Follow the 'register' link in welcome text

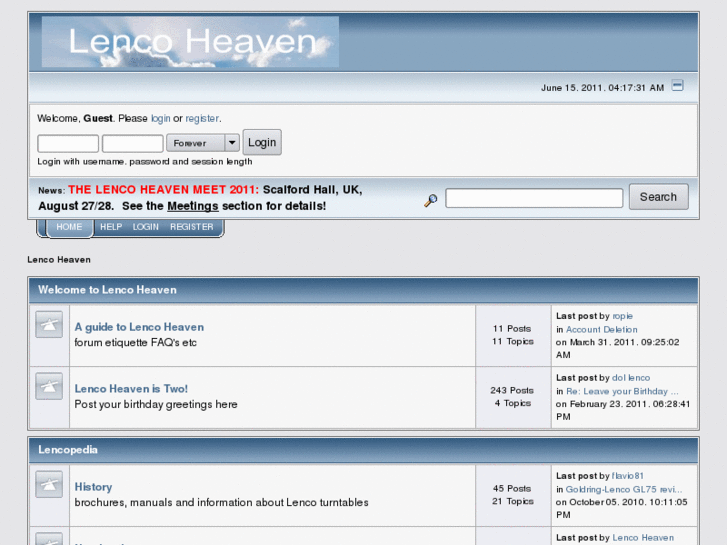pos(202,119)
